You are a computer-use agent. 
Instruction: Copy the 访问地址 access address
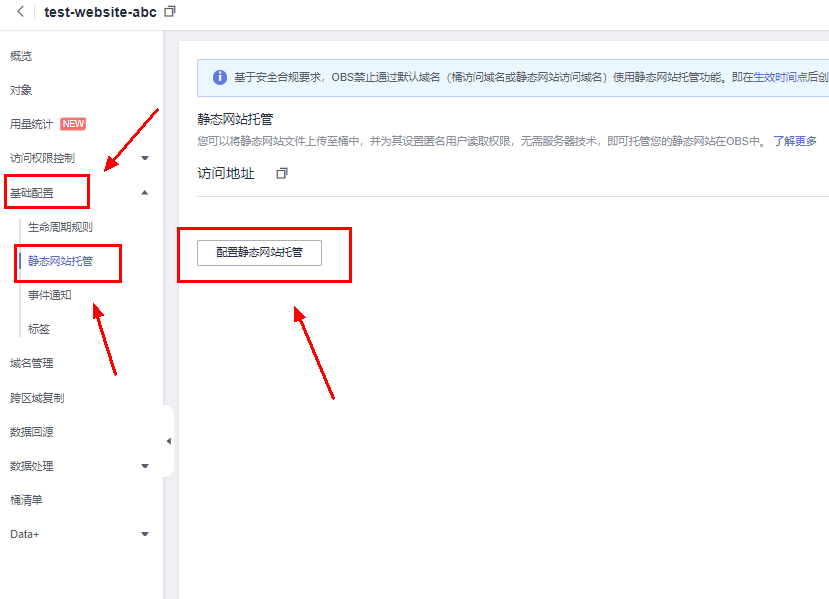[282, 172]
